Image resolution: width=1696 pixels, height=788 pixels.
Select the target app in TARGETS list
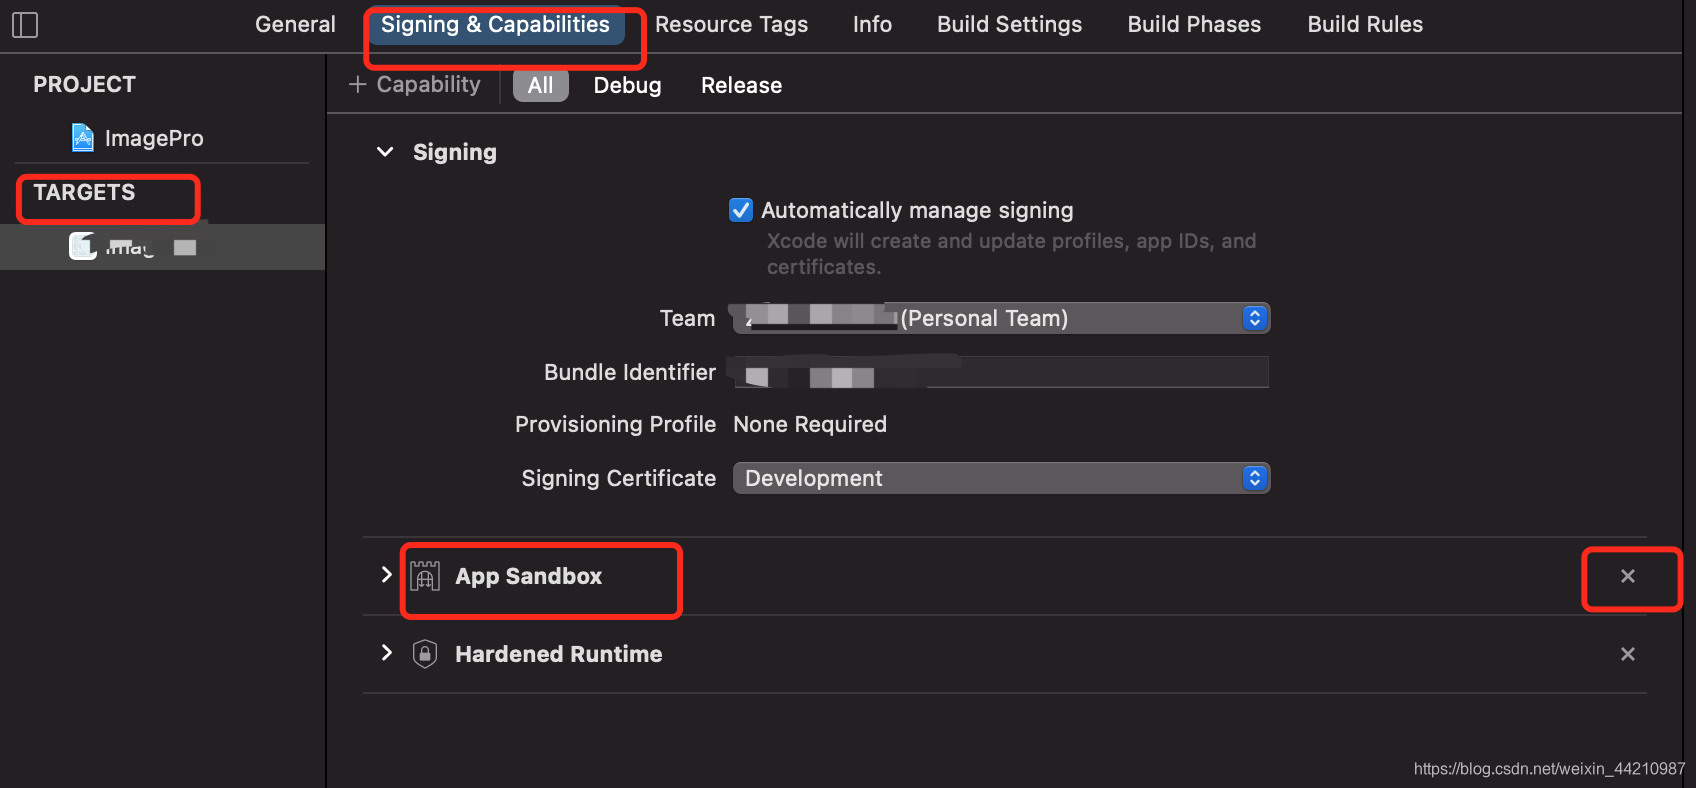tap(162, 247)
